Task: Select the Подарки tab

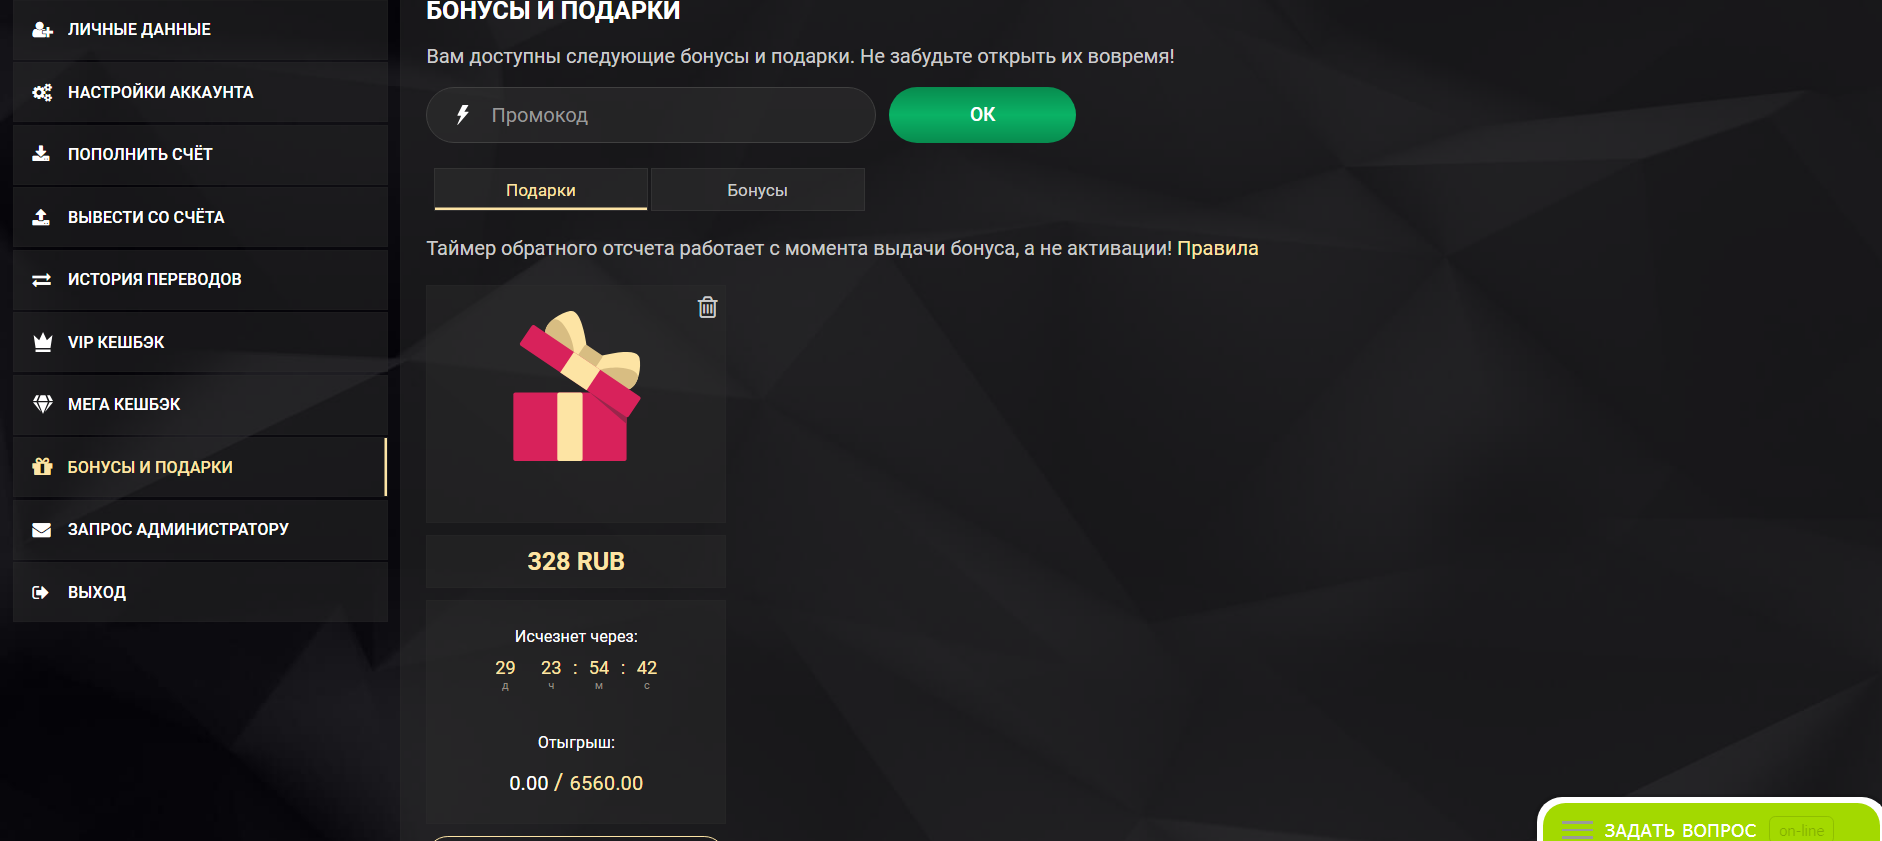Action: pos(541,190)
